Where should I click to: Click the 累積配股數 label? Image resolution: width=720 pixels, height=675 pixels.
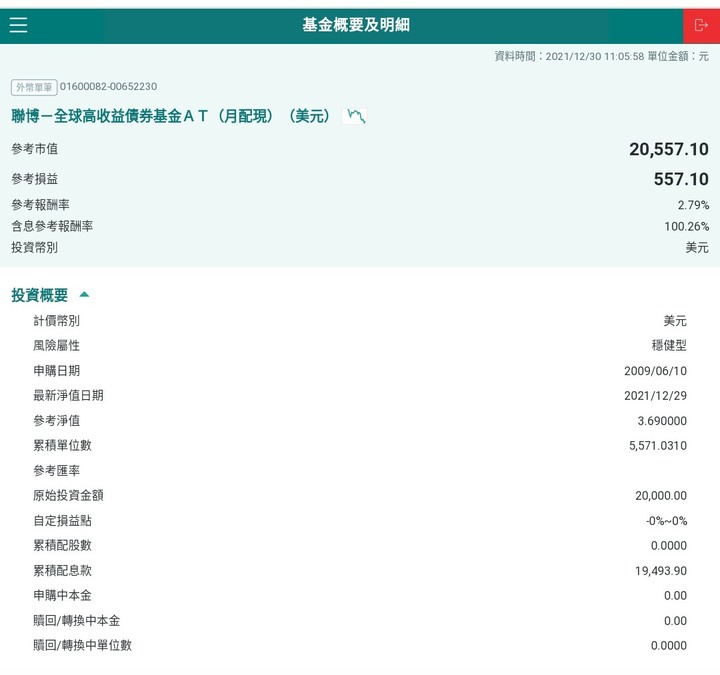(62, 545)
